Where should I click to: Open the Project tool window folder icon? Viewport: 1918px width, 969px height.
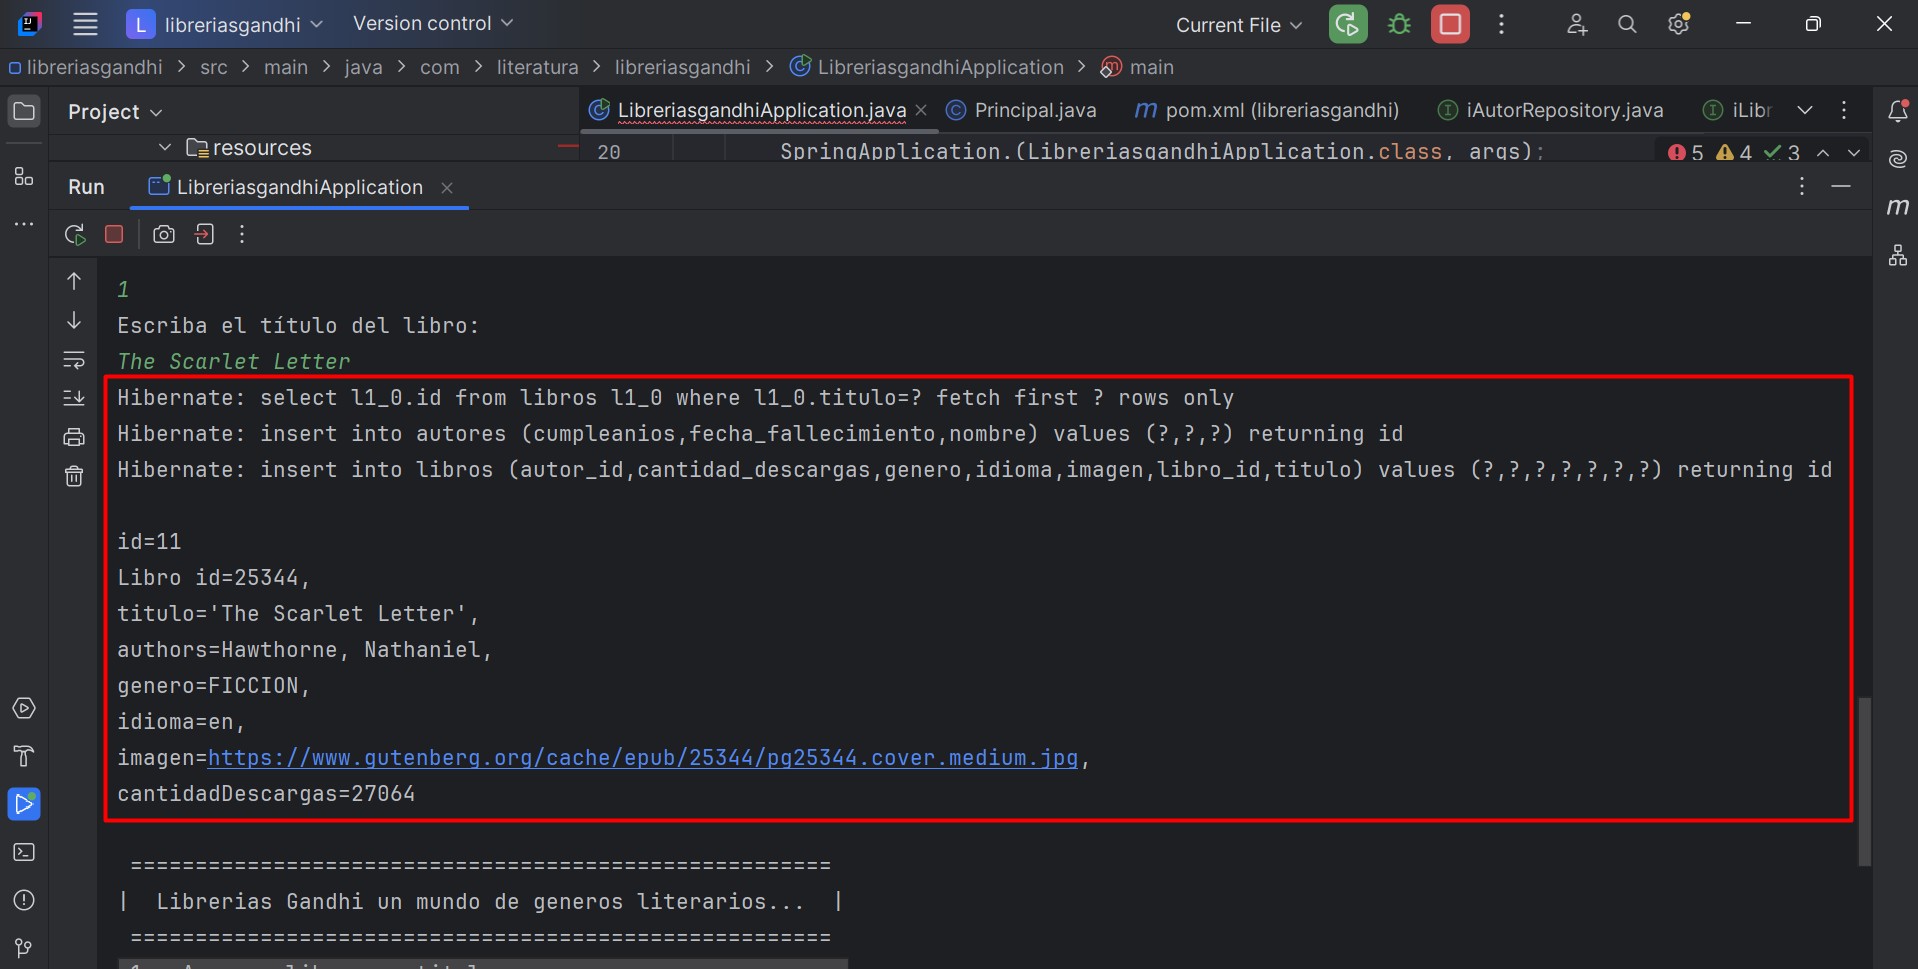pyautogui.click(x=24, y=111)
